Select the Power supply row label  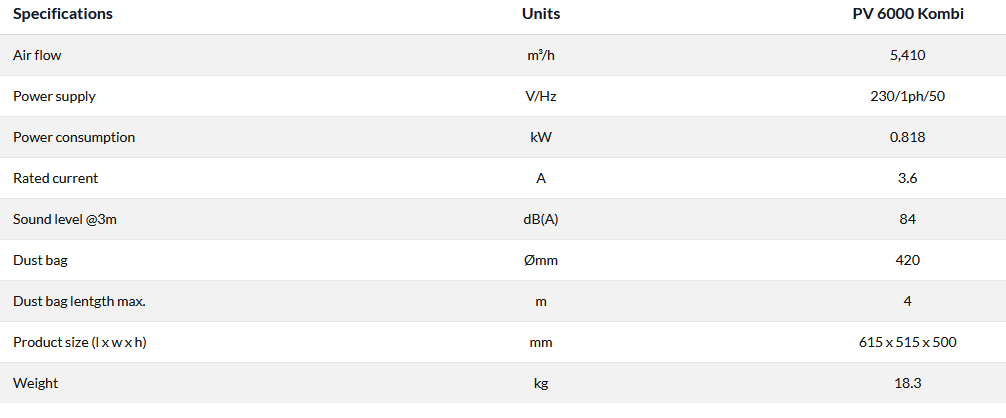54,96
